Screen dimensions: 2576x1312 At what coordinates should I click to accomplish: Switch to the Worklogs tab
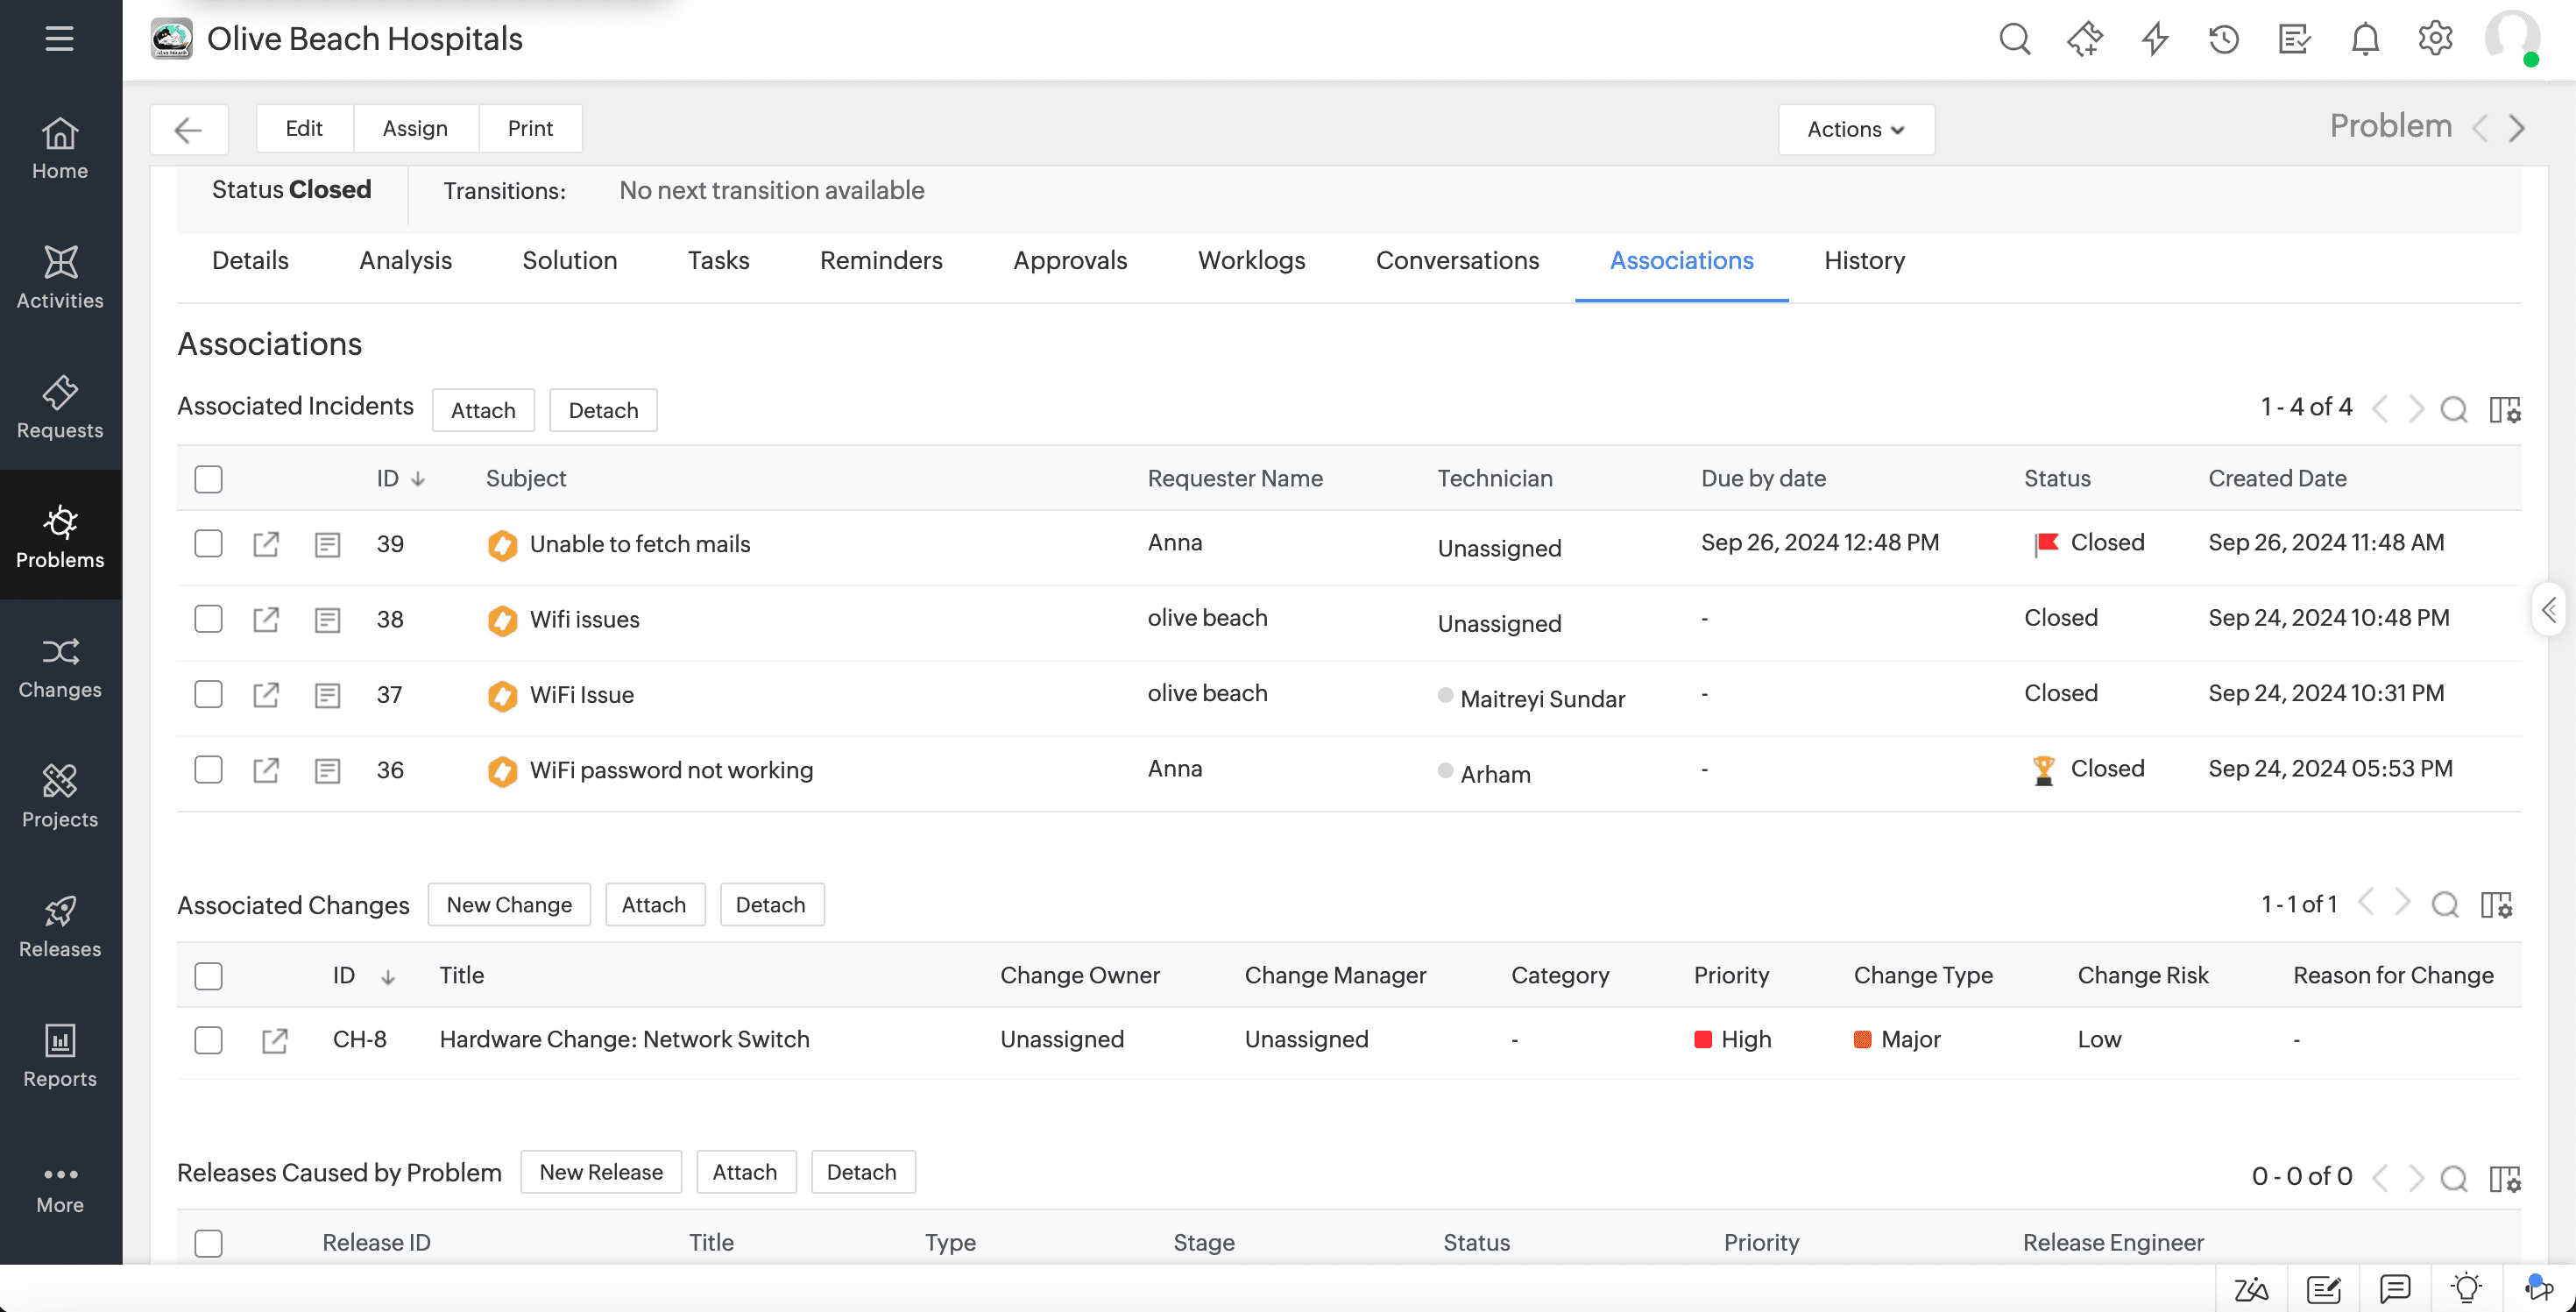[1251, 260]
